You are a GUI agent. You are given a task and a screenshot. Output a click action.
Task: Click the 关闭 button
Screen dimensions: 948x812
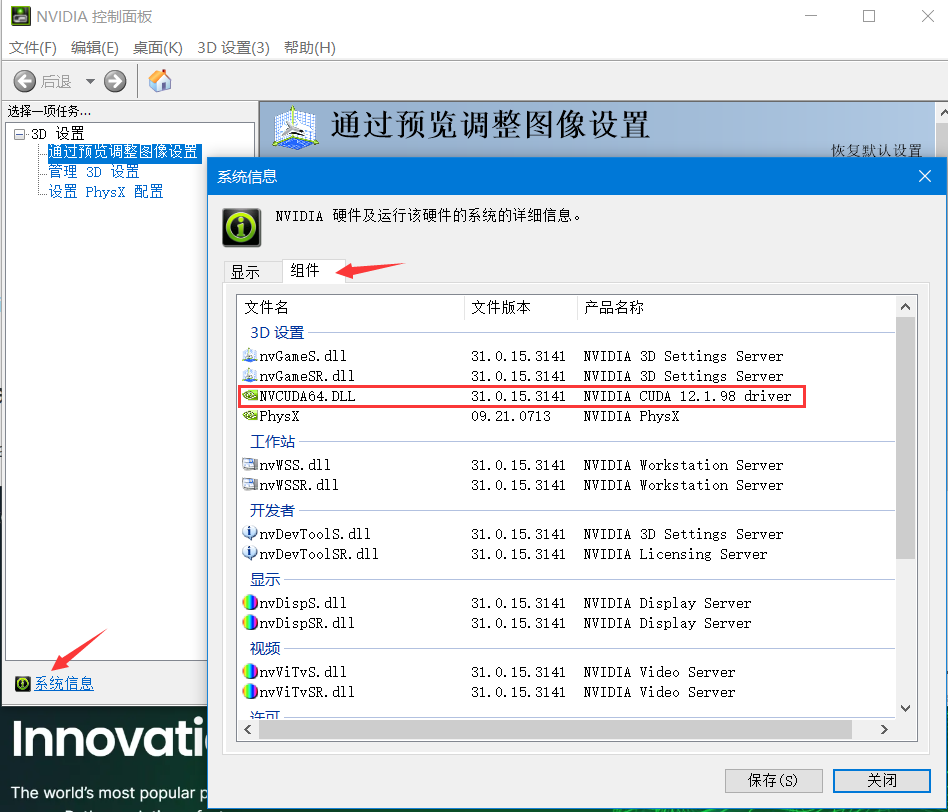(x=881, y=781)
